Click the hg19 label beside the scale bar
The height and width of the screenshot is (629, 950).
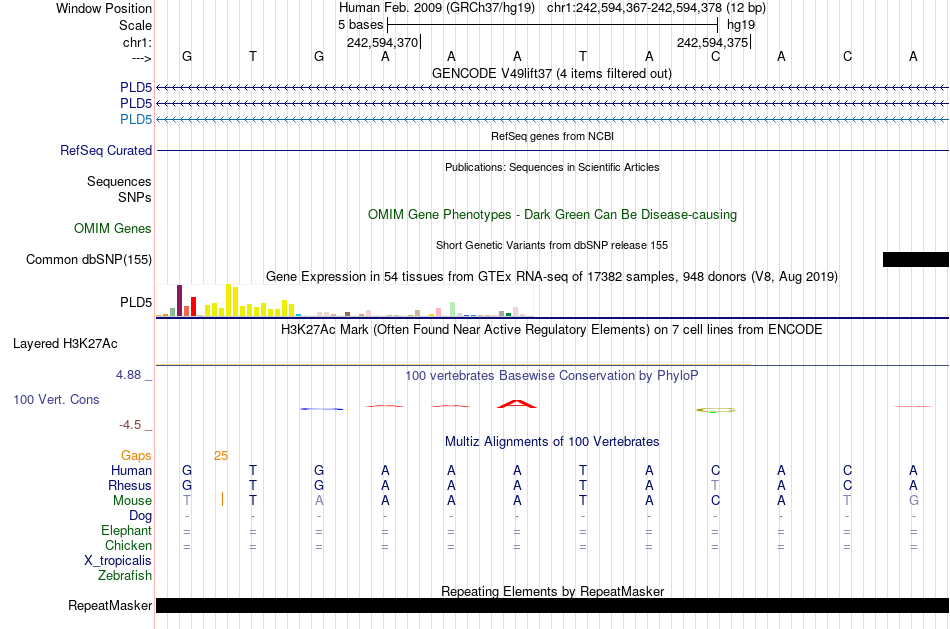click(x=741, y=25)
